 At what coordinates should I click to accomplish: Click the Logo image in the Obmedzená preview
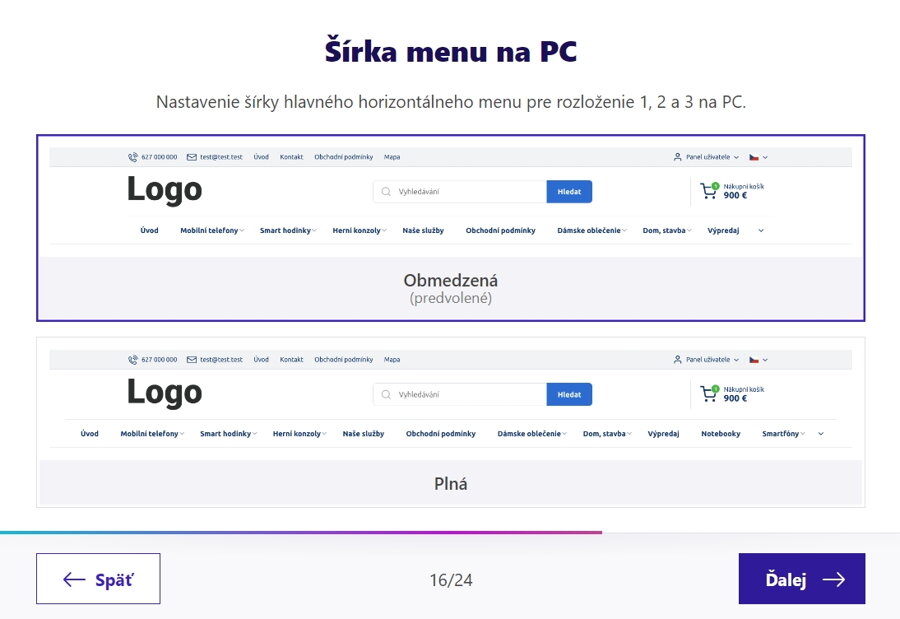coord(164,190)
